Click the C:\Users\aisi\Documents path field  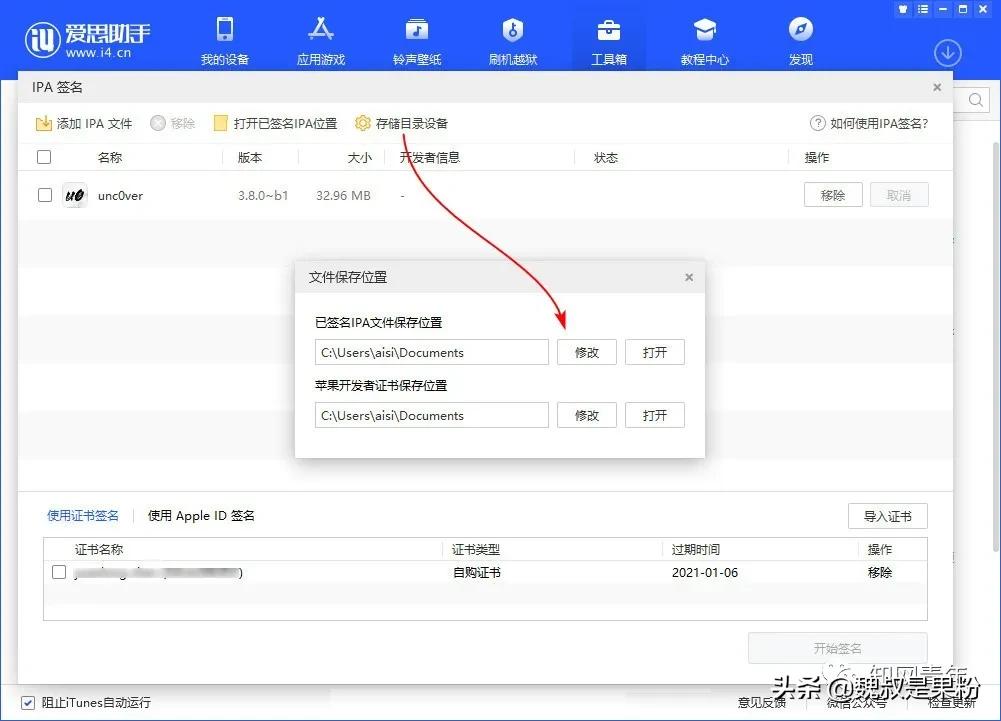431,352
